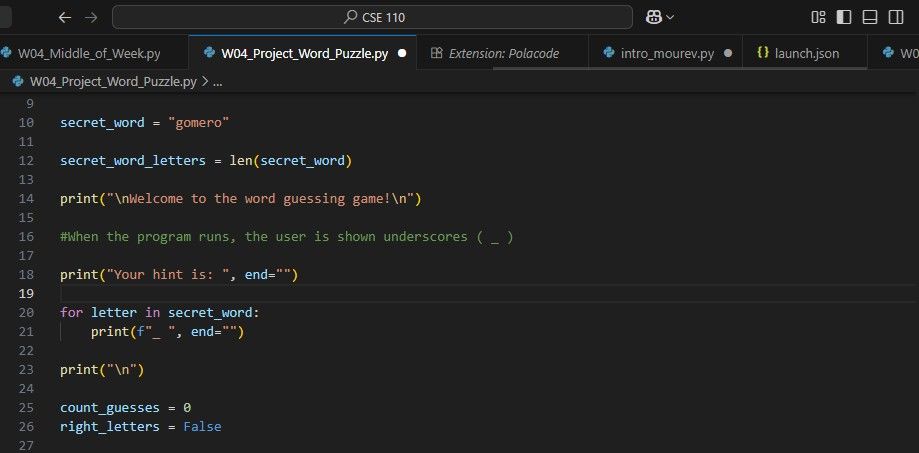Screen dimensions: 919x453
Task: Toggle the primary sidebar visibility
Action: (844, 17)
